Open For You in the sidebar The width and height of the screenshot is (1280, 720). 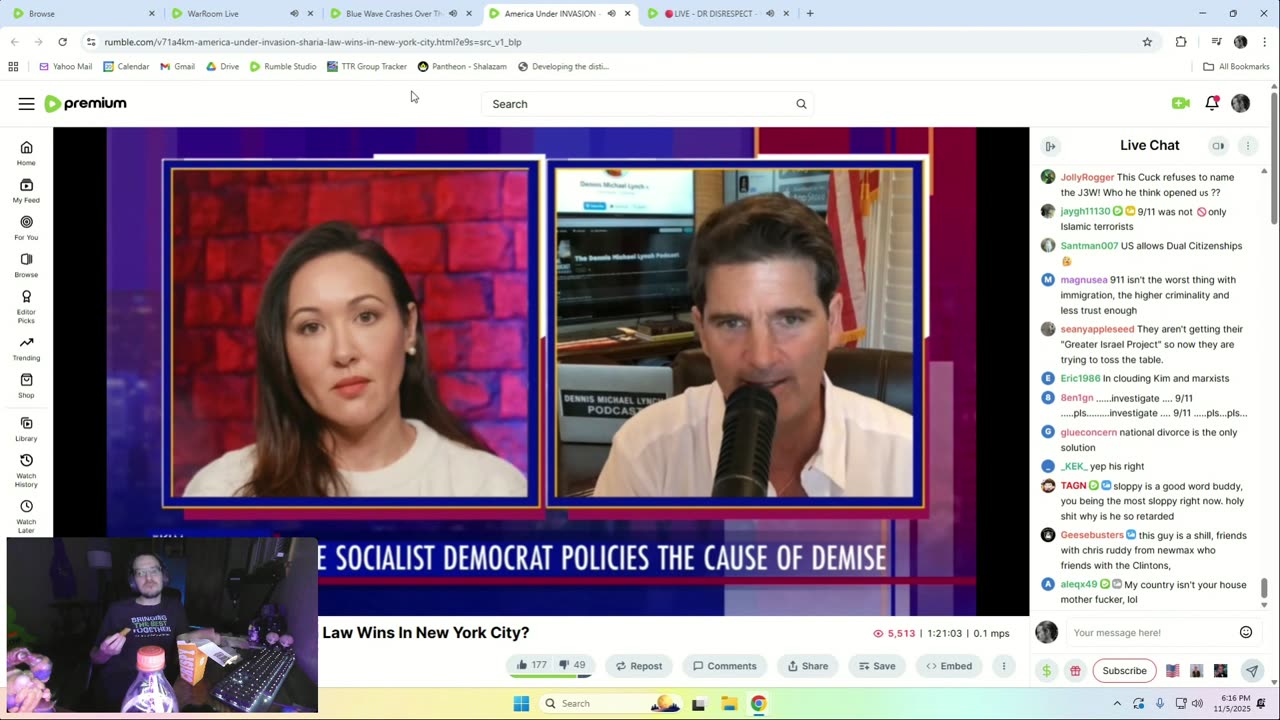click(26, 228)
